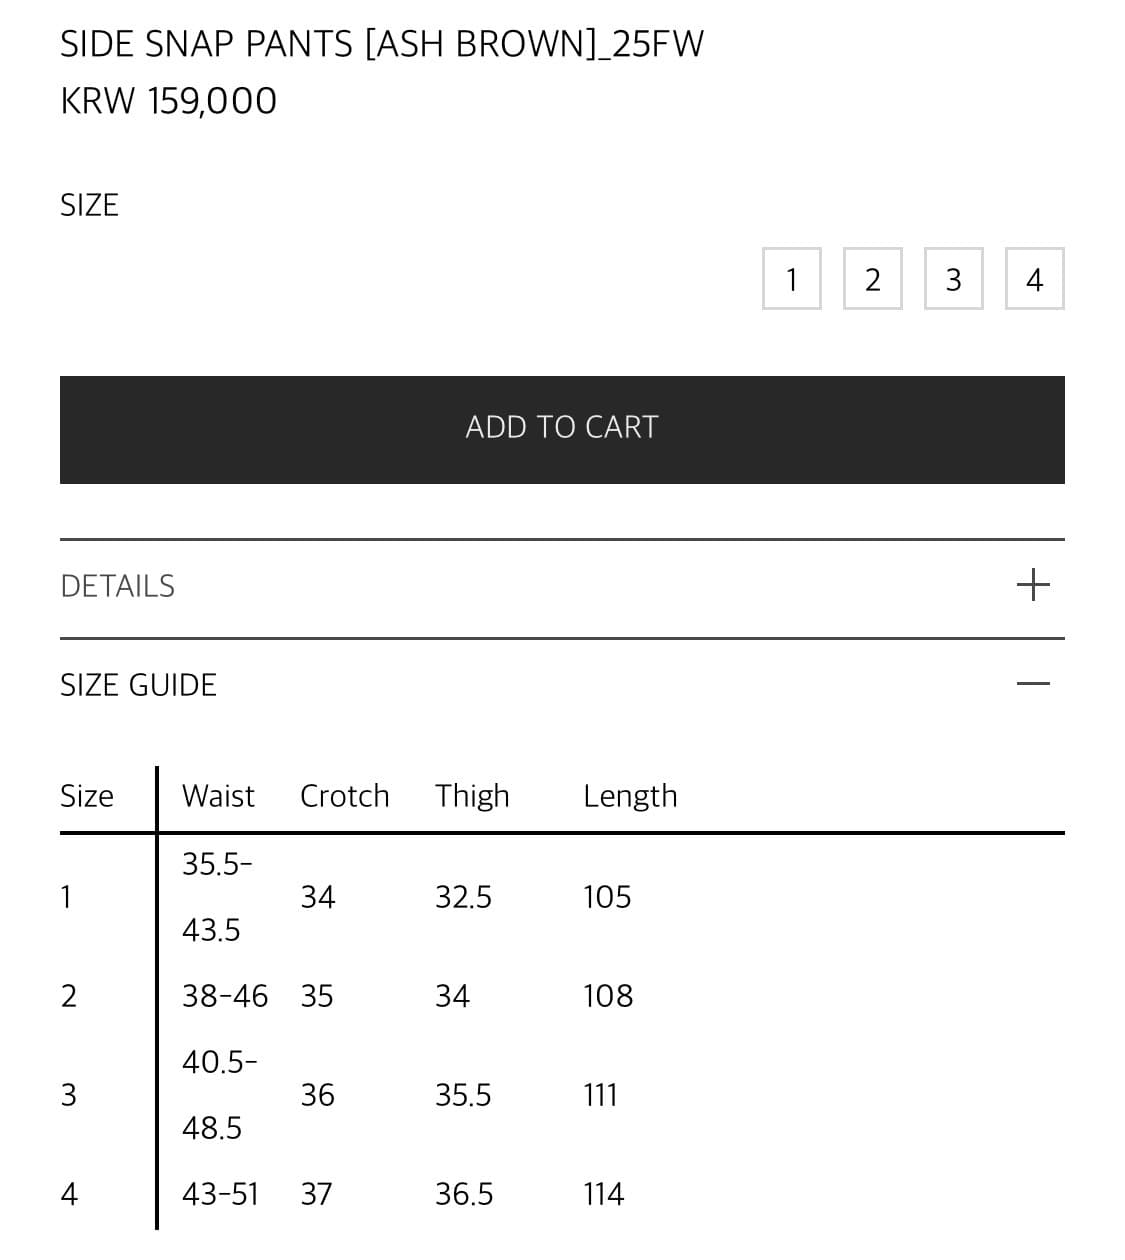Click the SIZE GUIDE section header

139,685
